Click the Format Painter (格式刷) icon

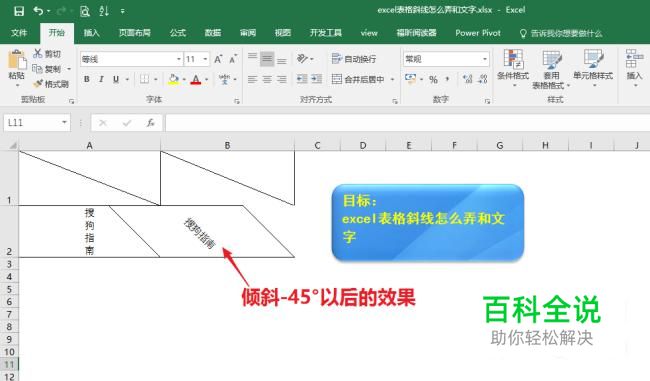click(x=38, y=84)
